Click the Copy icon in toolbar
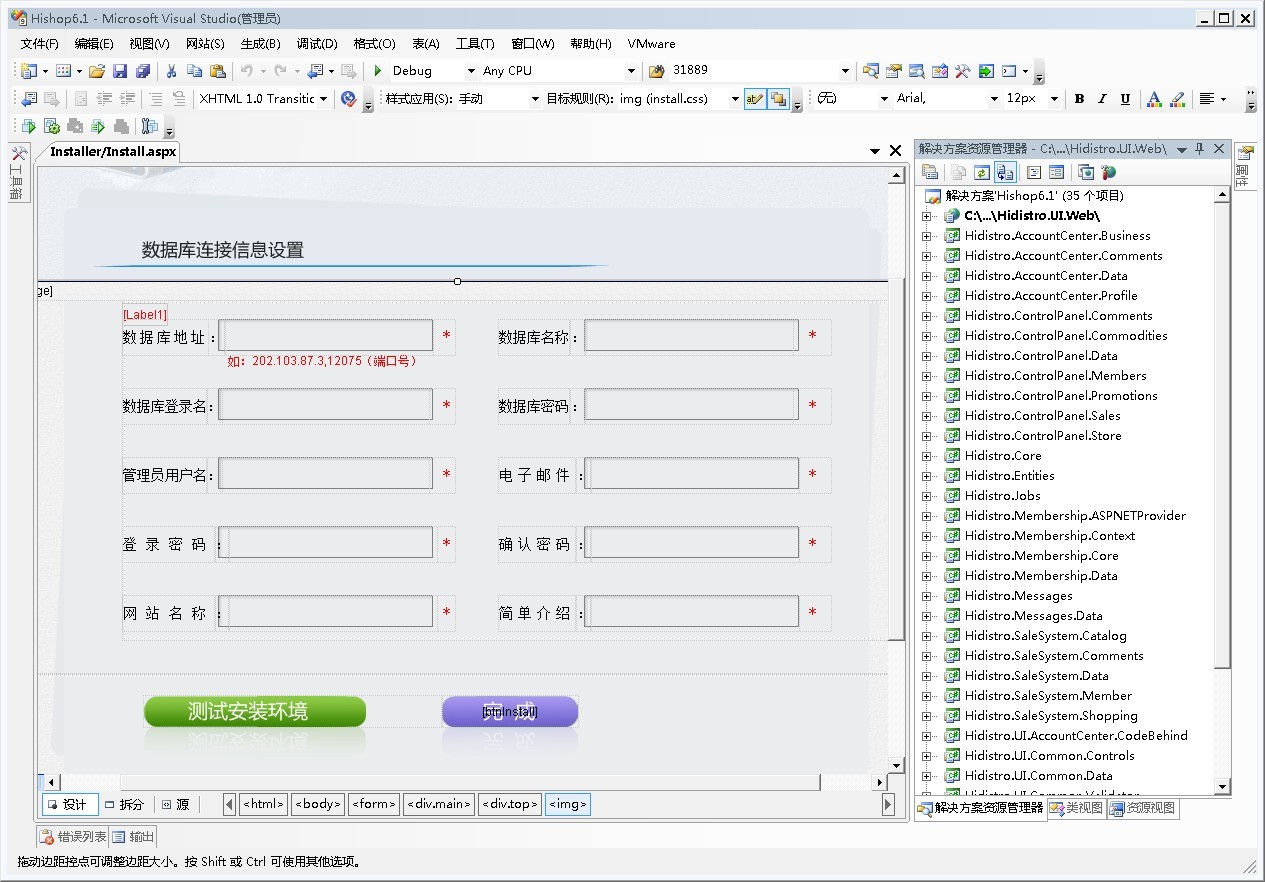This screenshot has height=882, width=1265. coord(194,71)
